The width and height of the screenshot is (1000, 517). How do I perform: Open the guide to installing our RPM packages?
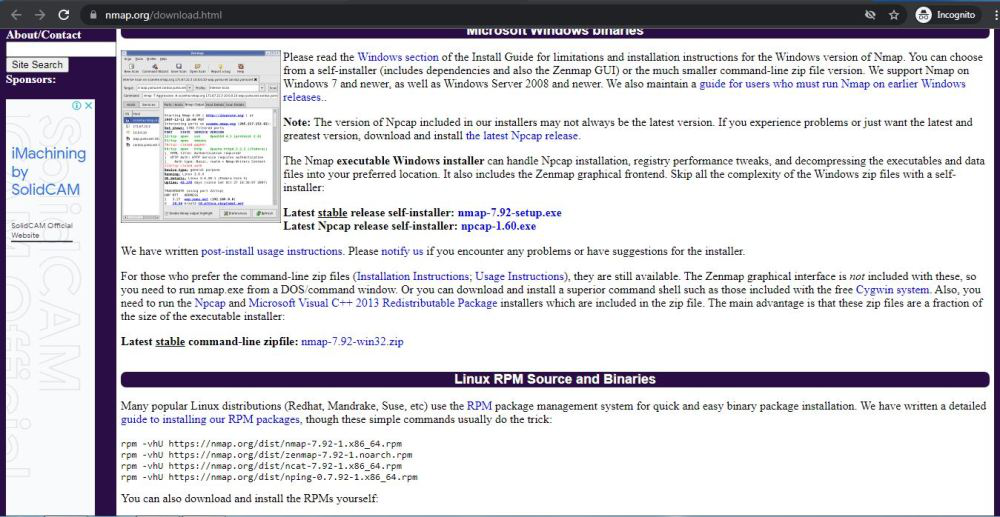(x=210, y=419)
